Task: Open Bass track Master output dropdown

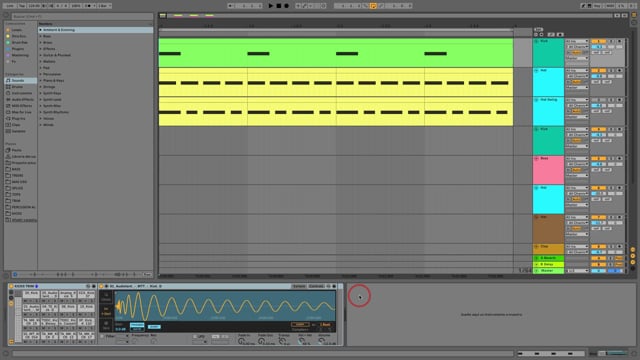Action: (577, 175)
